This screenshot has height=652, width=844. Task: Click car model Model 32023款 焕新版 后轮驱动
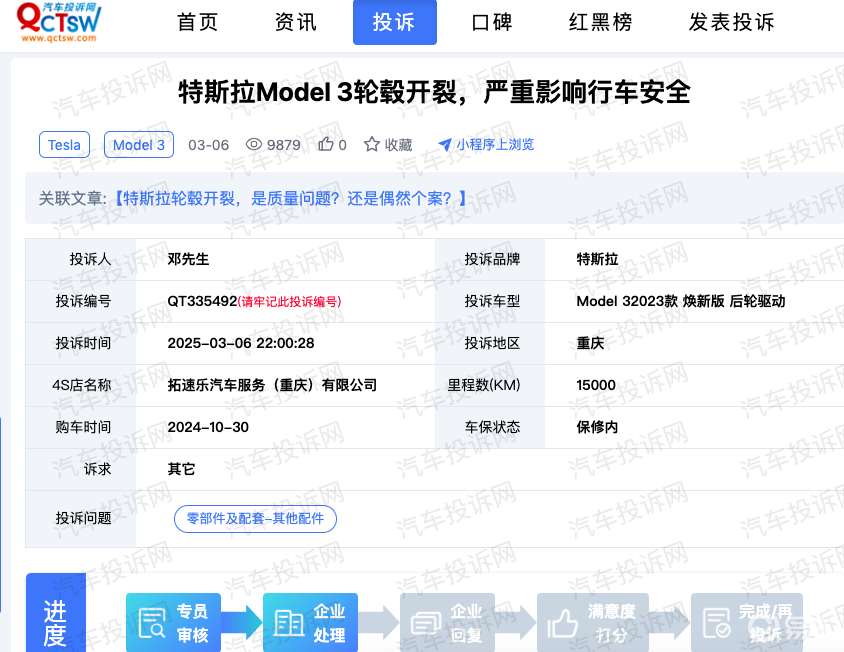tap(681, 301)
